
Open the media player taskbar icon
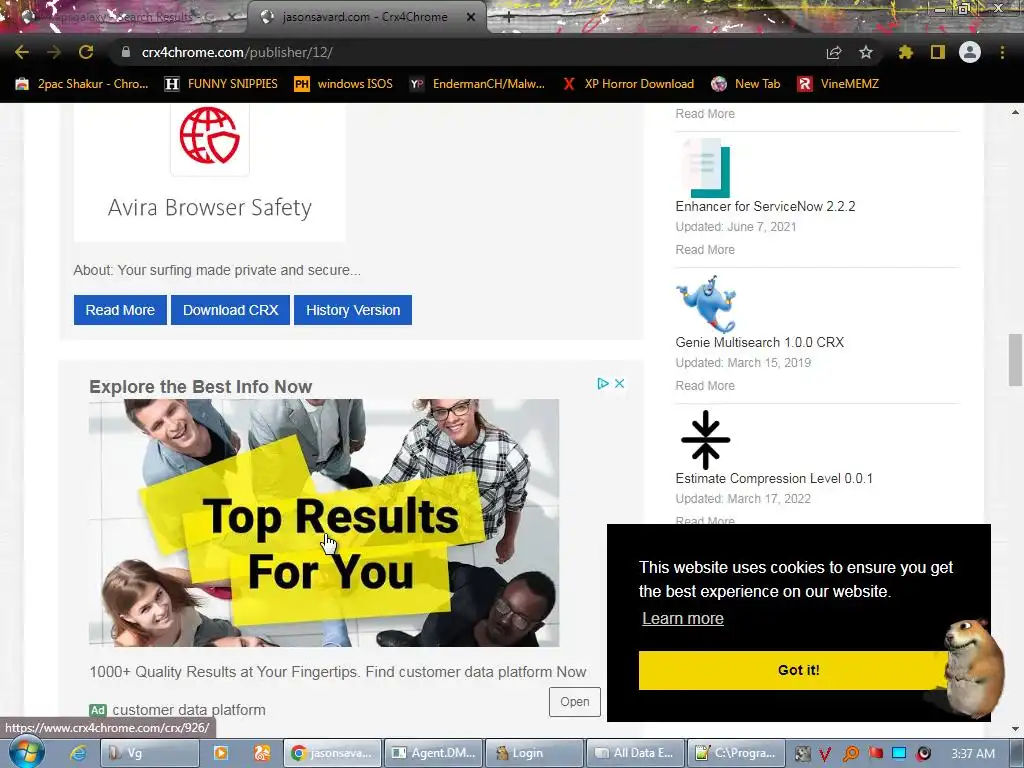221,753
